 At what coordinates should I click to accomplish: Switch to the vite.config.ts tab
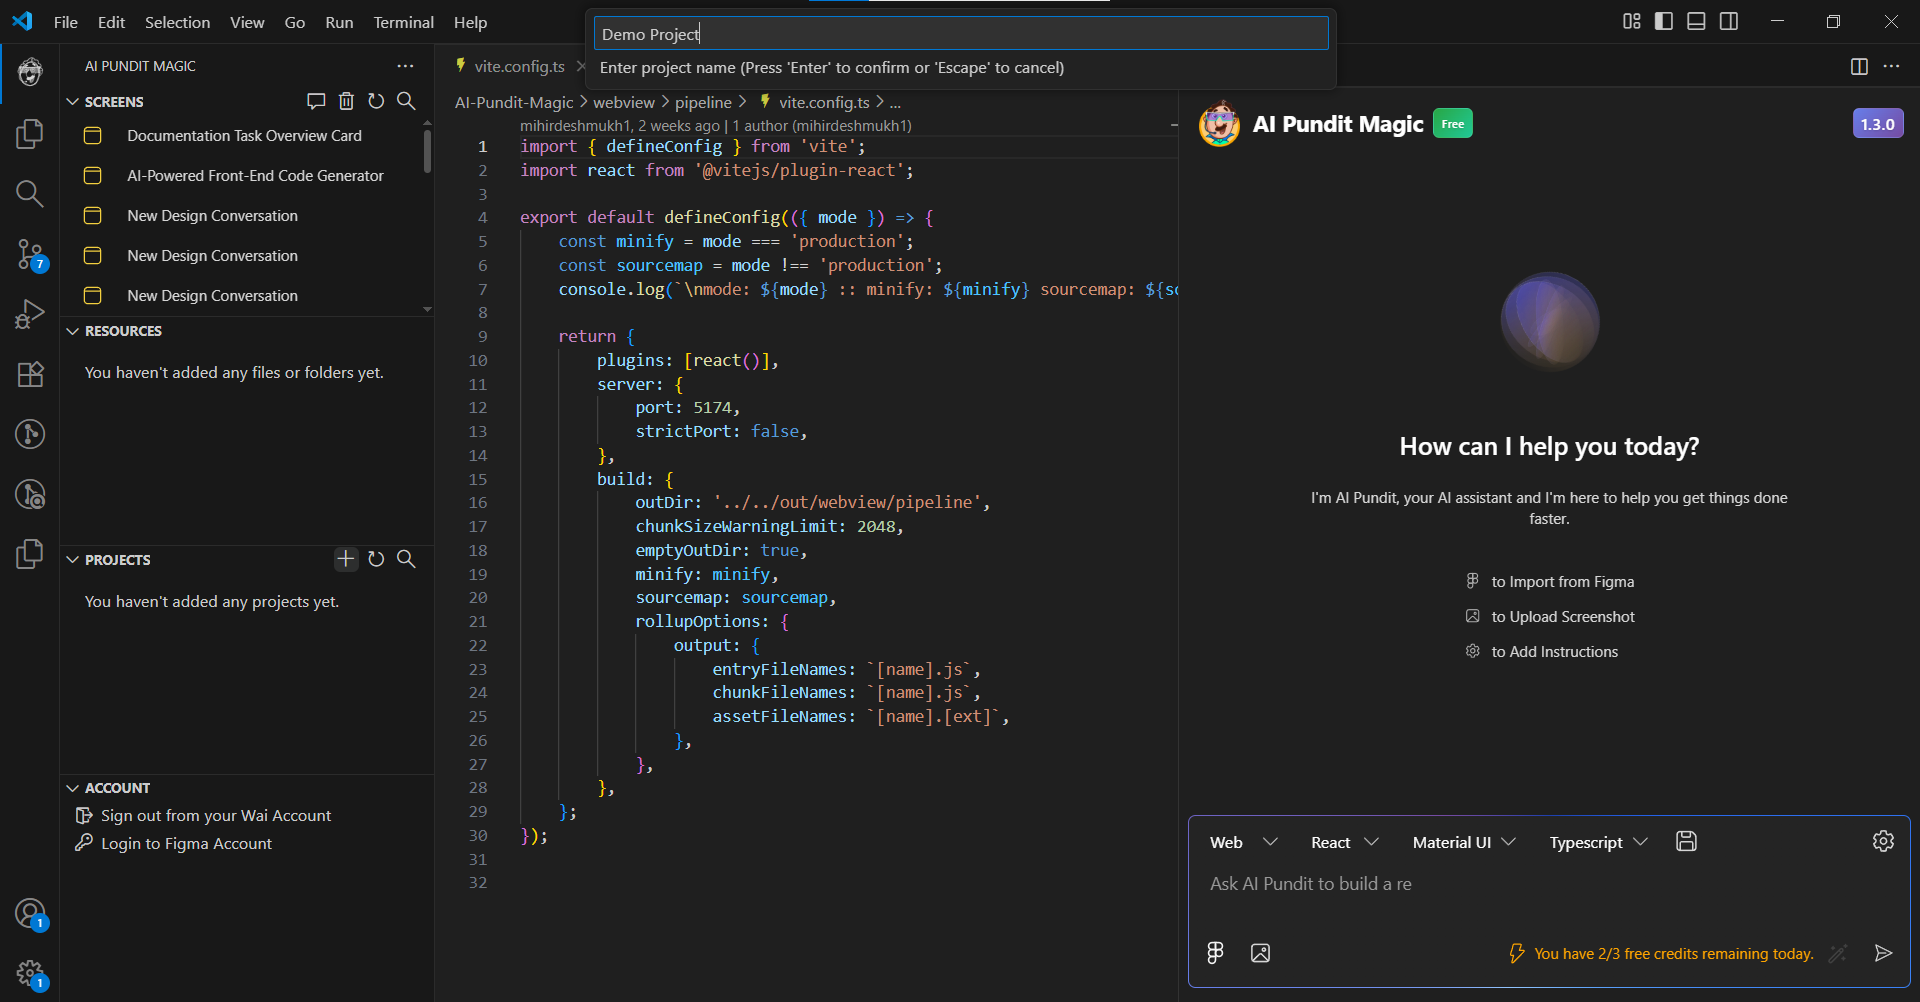(x=519, y=66)
